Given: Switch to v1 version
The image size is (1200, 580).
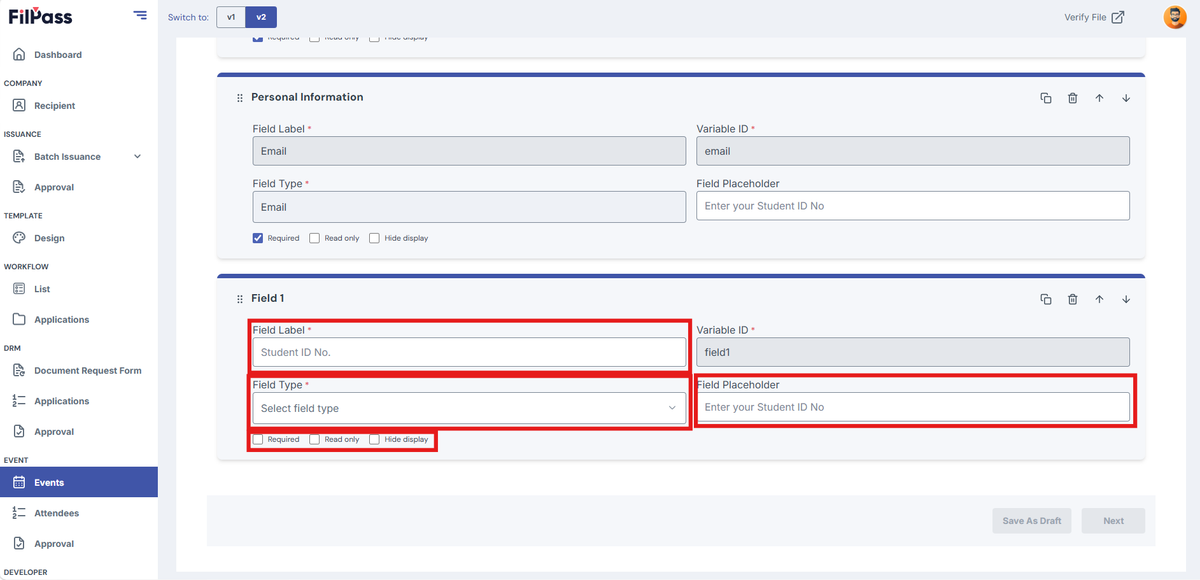Looking at the screenshot, I should (231, 17).
